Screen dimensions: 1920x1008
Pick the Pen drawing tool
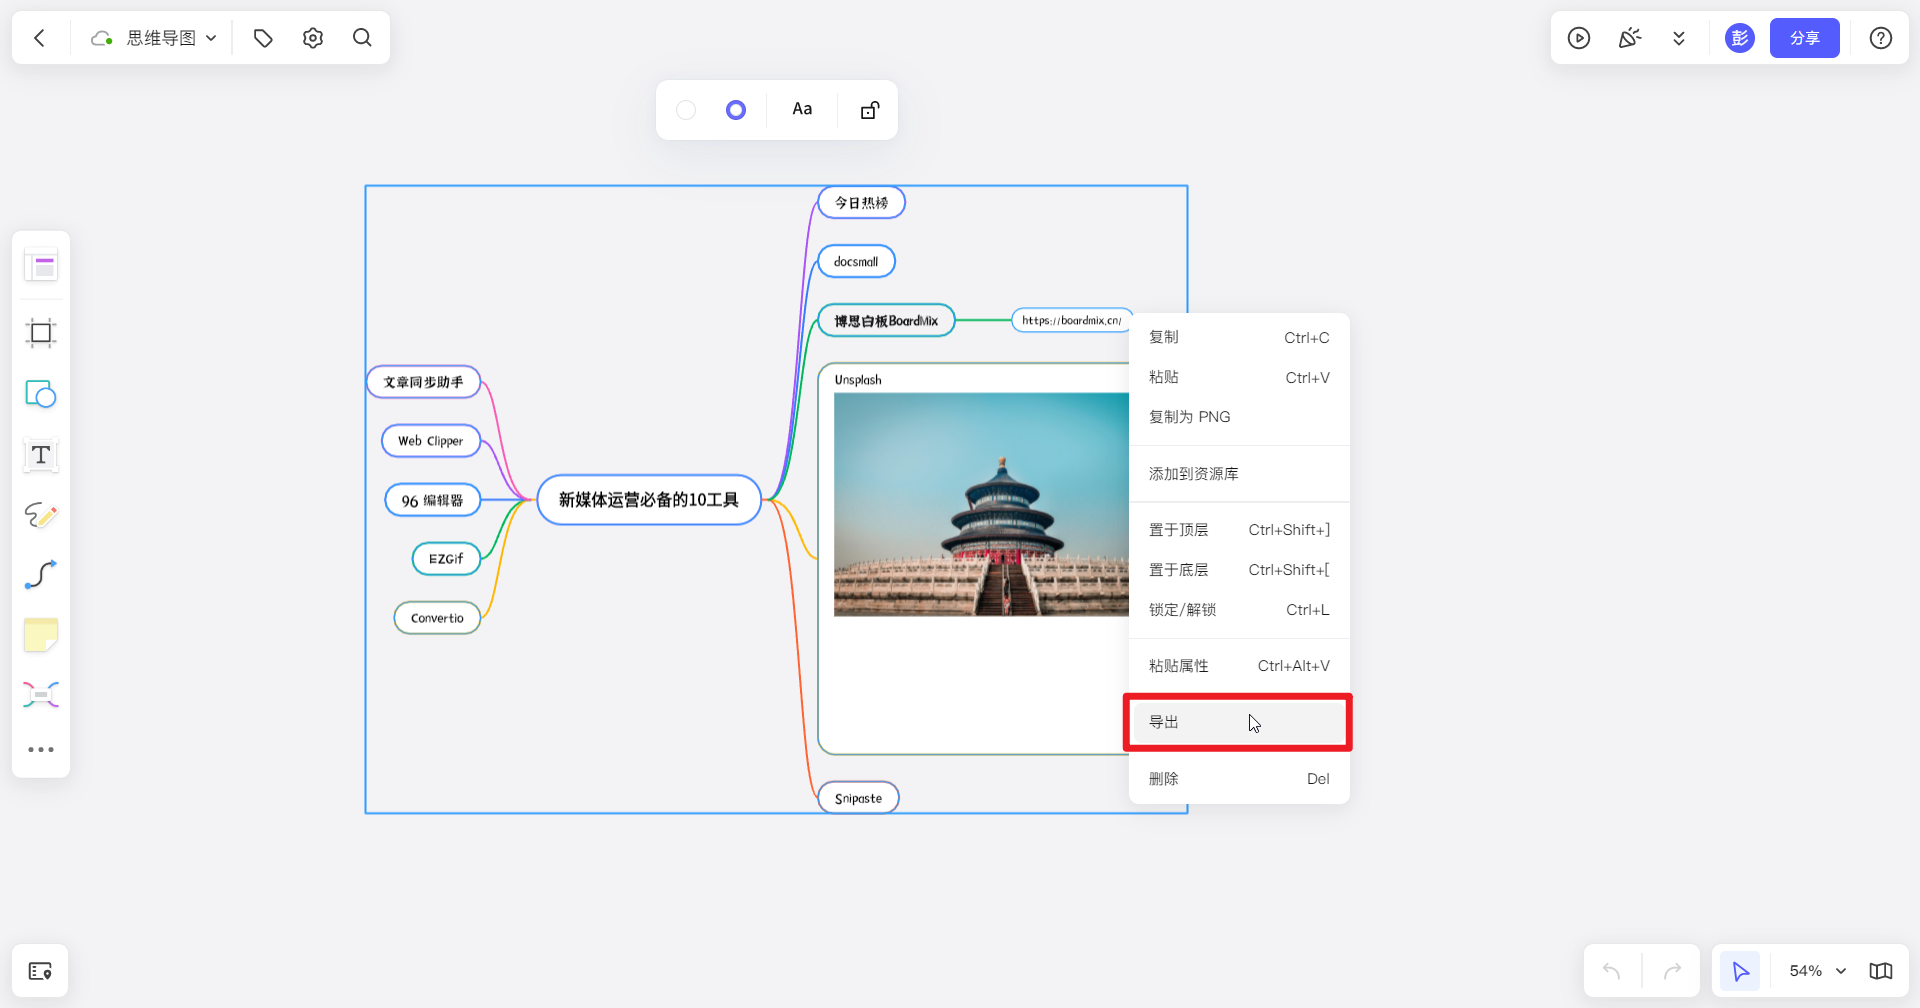tap(40, 515)
